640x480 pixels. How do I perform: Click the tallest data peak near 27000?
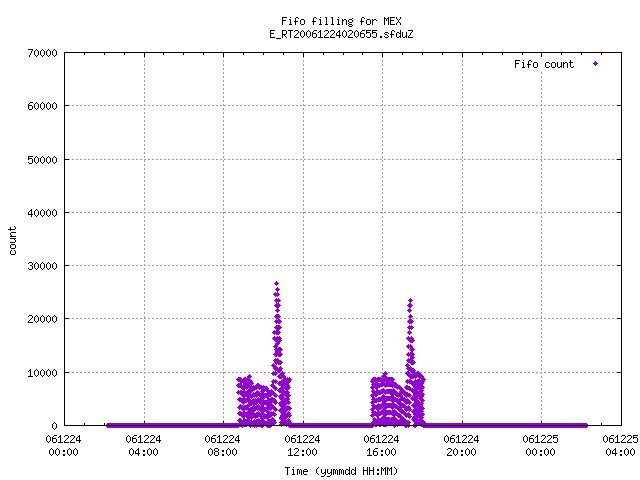pyautogui.click(x=277, y=283)
